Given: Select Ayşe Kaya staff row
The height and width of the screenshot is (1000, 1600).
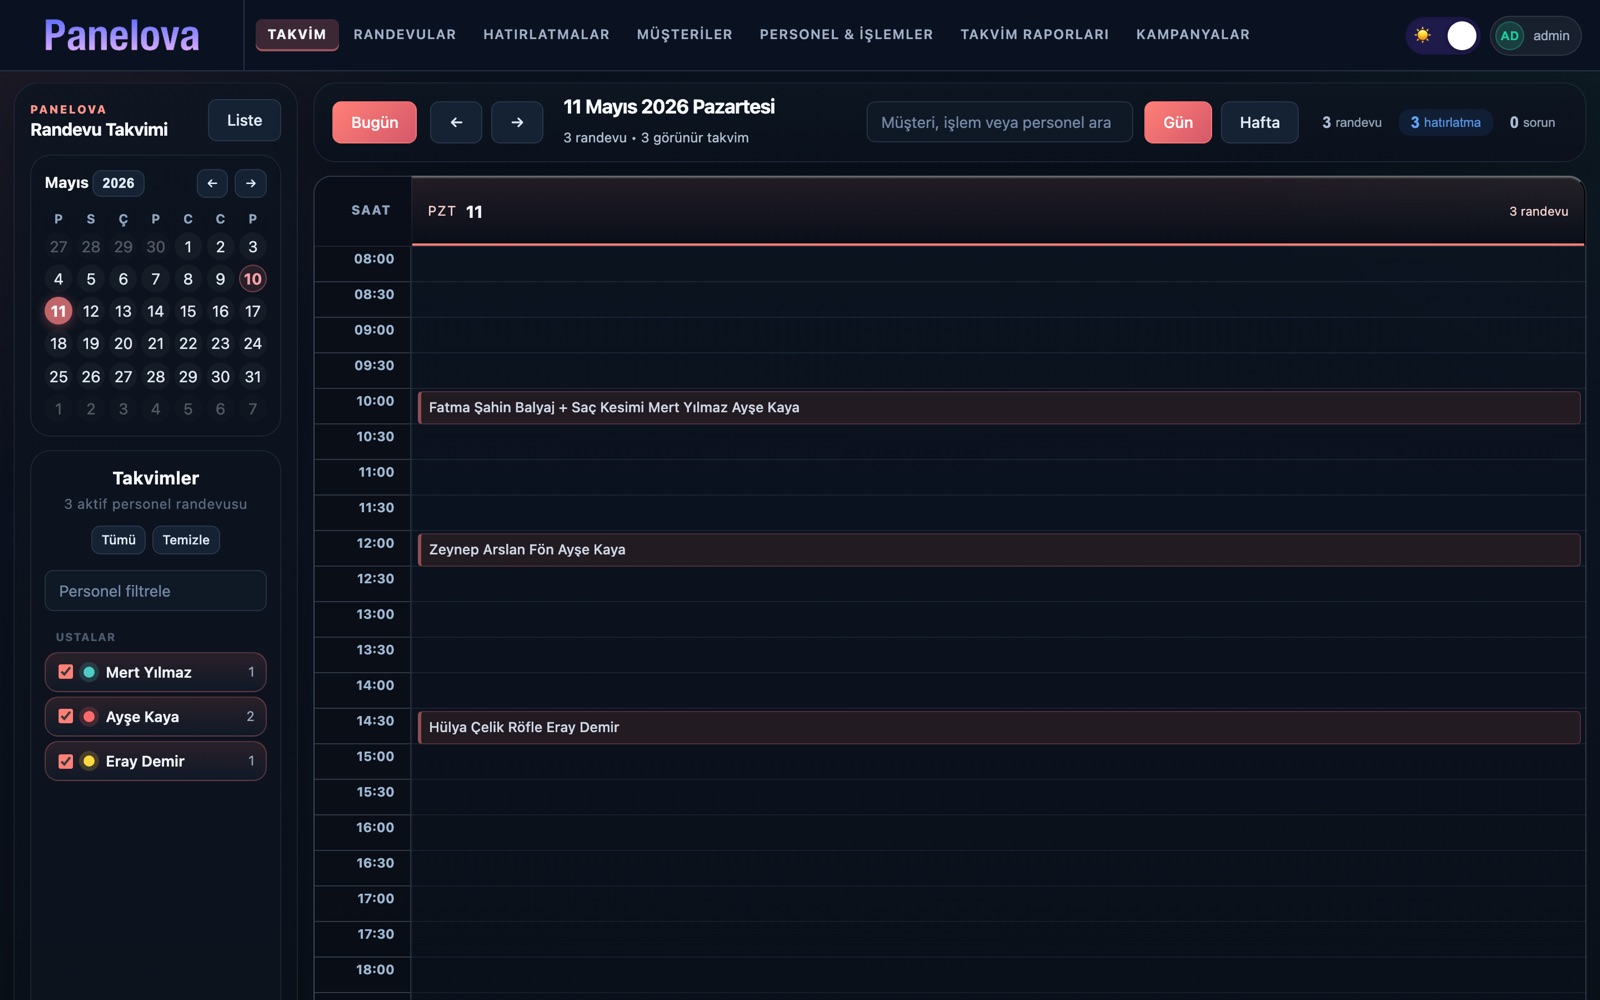Looking at the screenshot, I should pyautogui.click(x=155, y=716).
